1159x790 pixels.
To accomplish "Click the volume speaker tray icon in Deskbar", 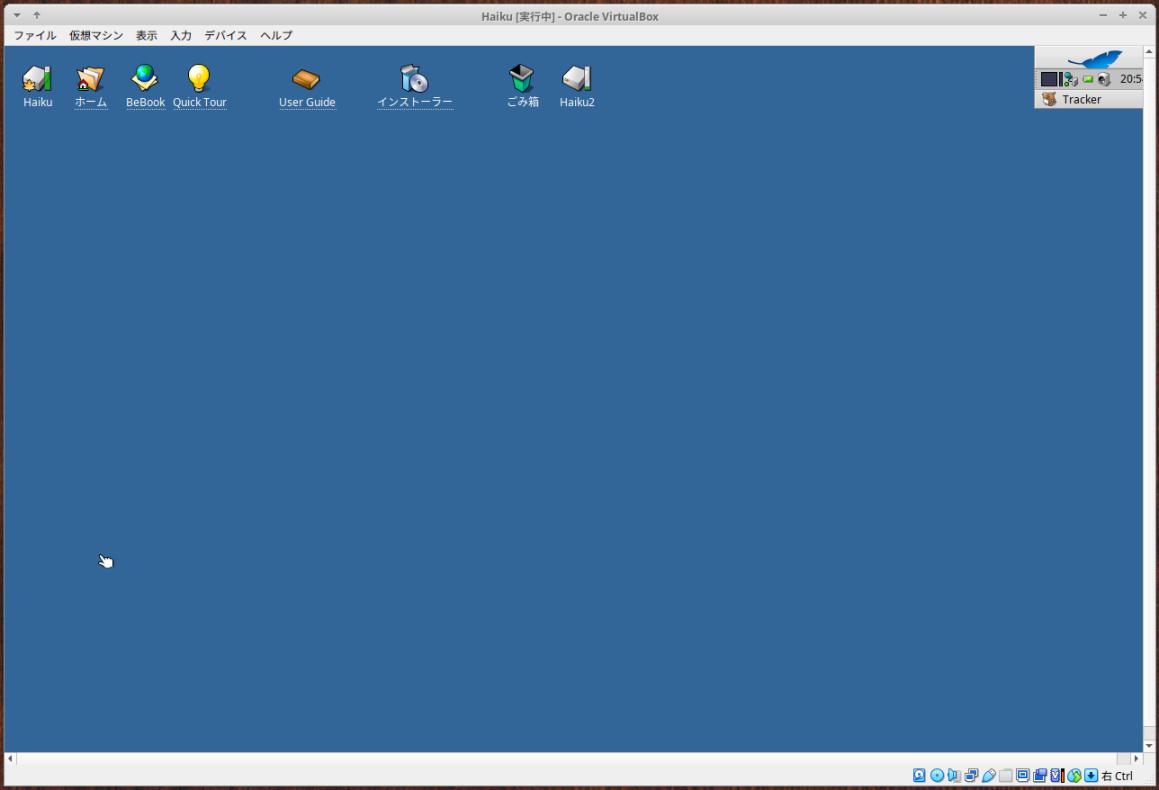I will (x=1104, y=79).
